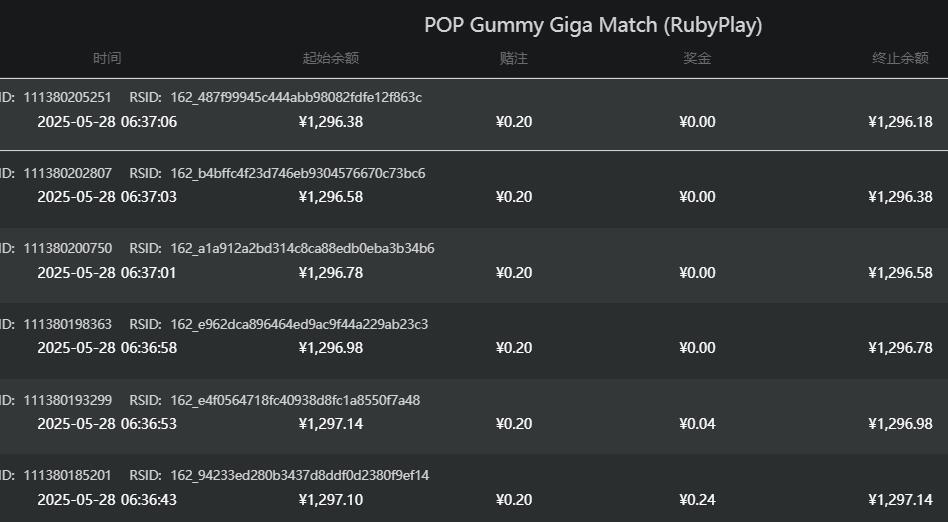Click the POP Gummy Giga Match title
948x522 pixels.
pos(593,25)
